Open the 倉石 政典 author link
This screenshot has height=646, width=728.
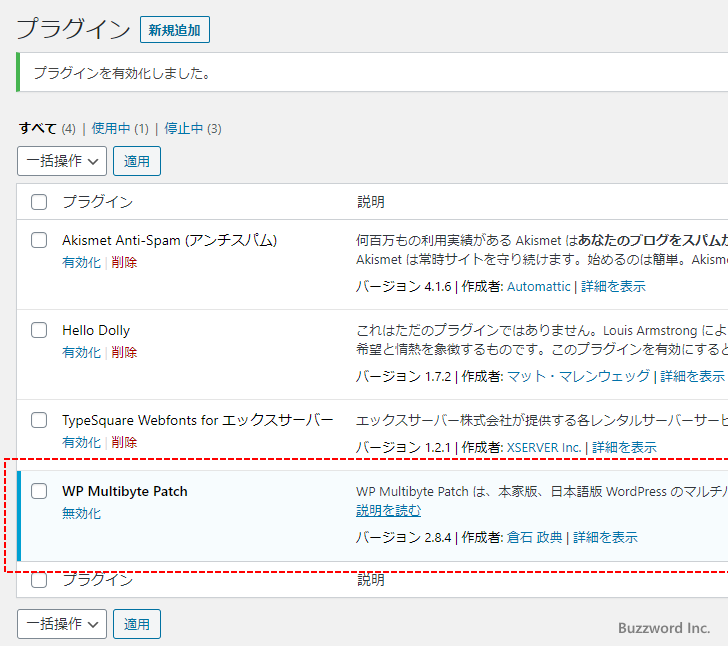(534, 537)
